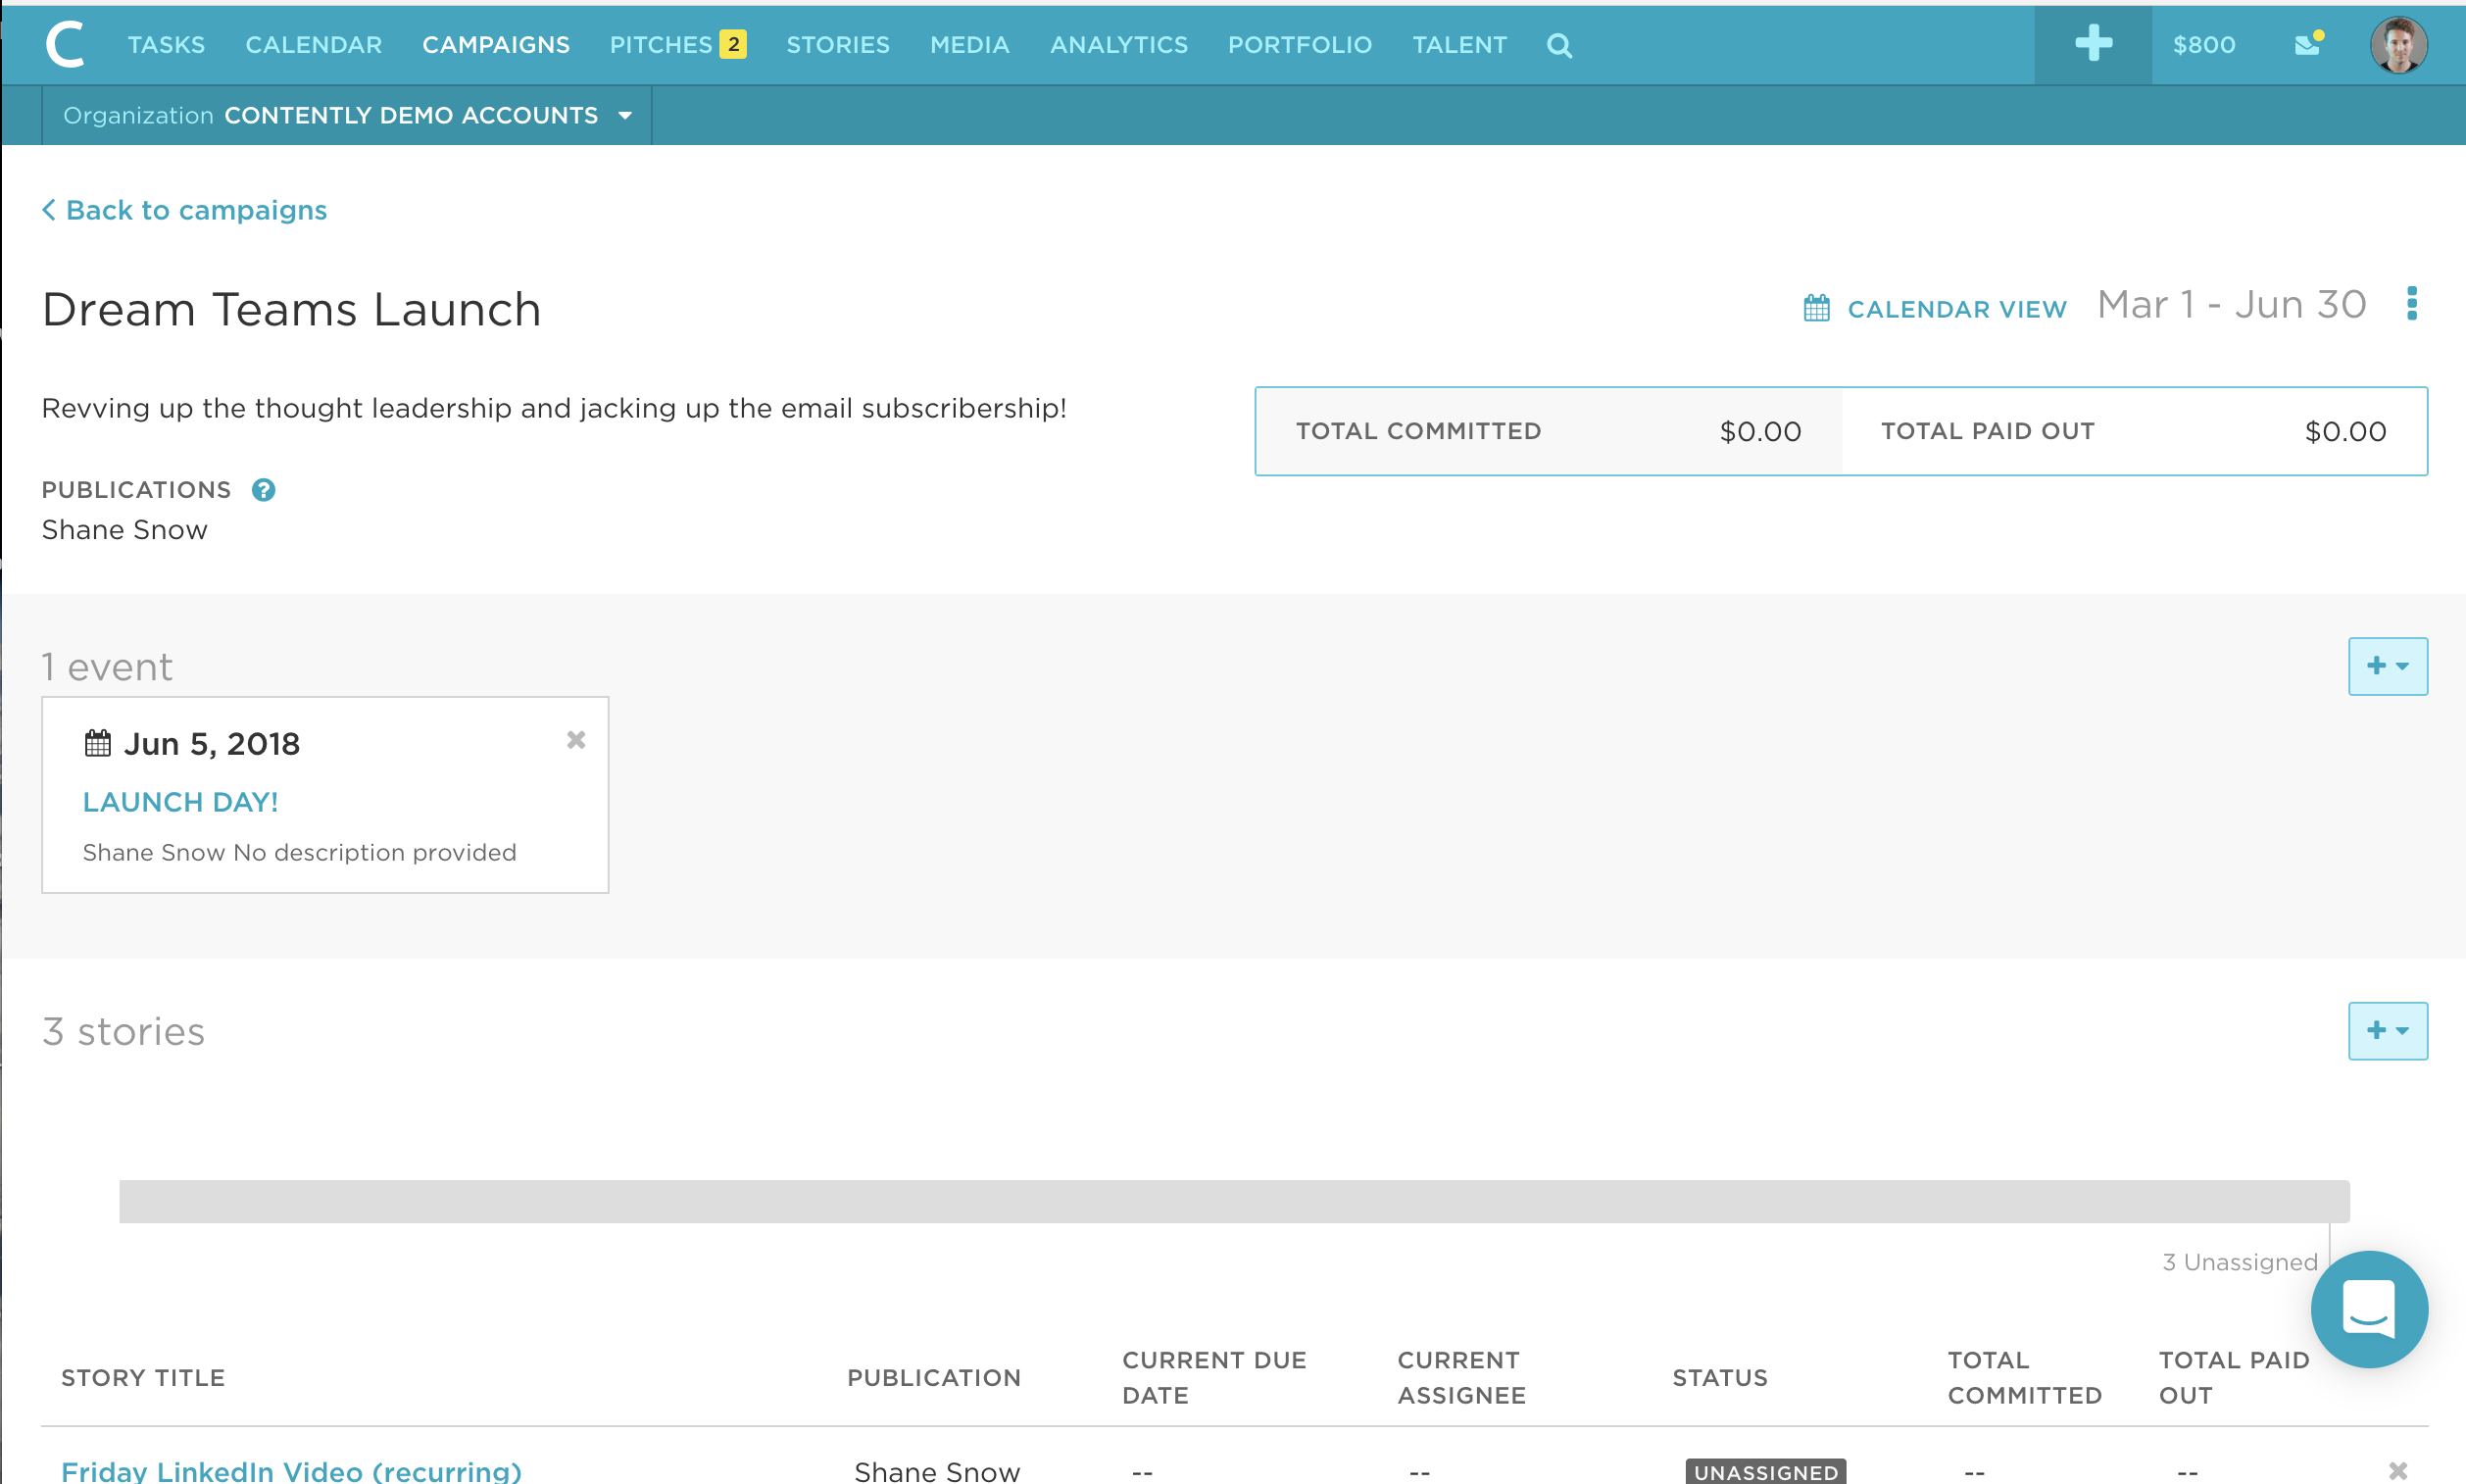
Task: Expand the add-story dropdown arrow
Action: click(x=2403, y=1031)
